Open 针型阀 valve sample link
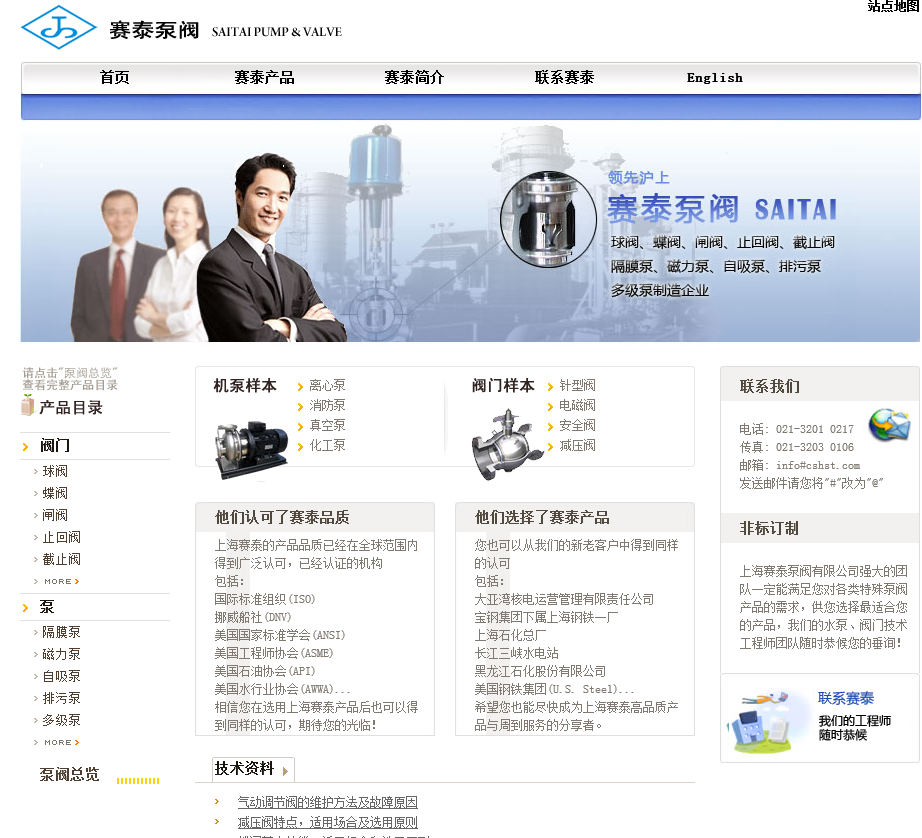 (x=577, y=385)
